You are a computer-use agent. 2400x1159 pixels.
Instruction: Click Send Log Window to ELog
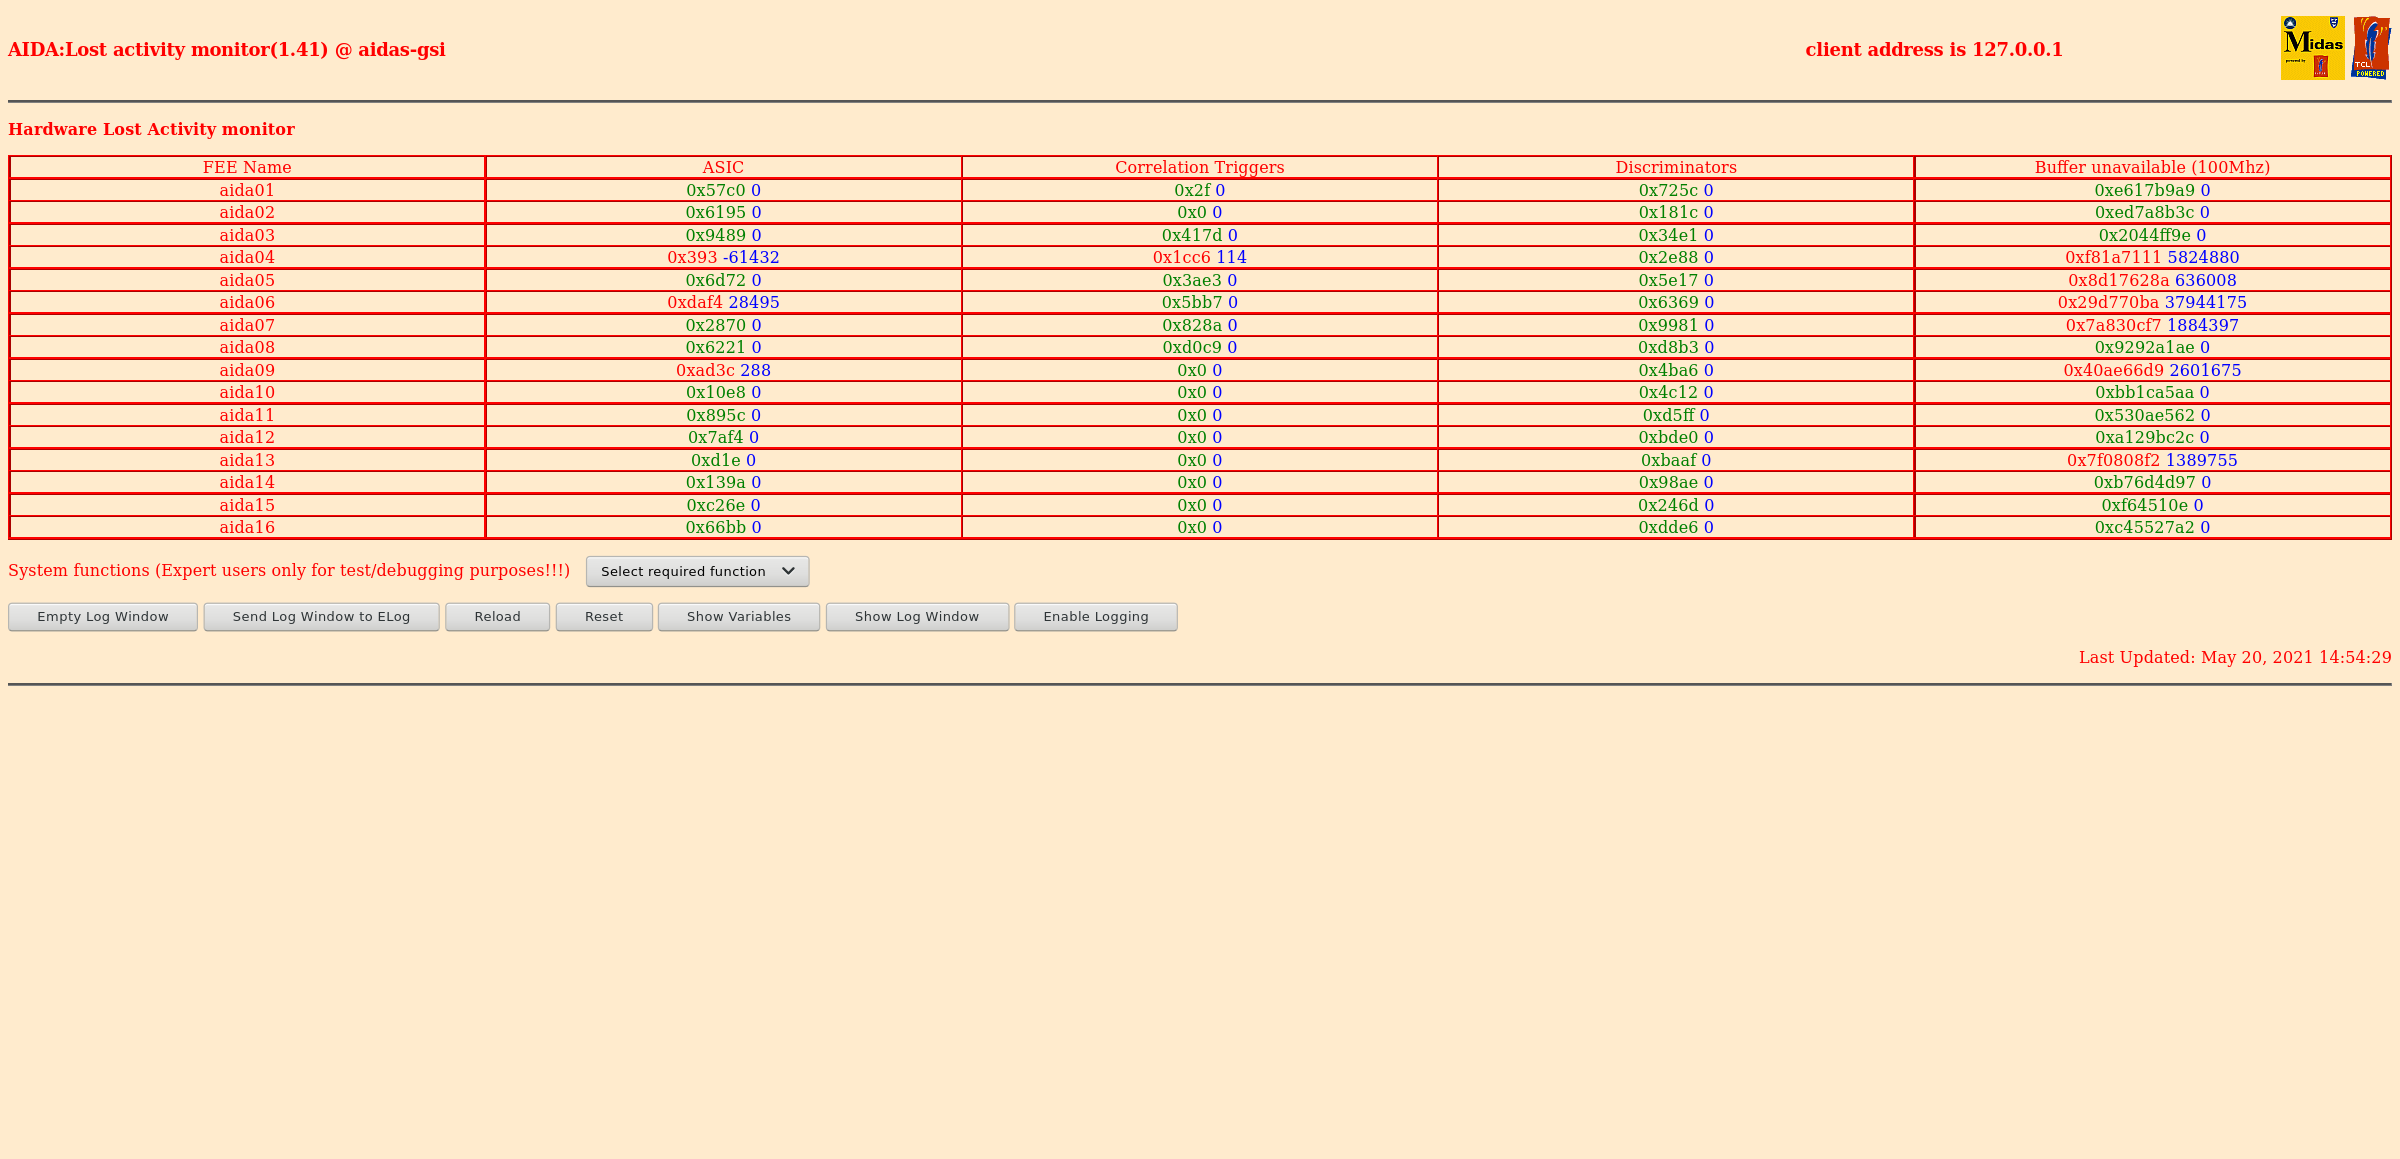click(x=321, y=616)
